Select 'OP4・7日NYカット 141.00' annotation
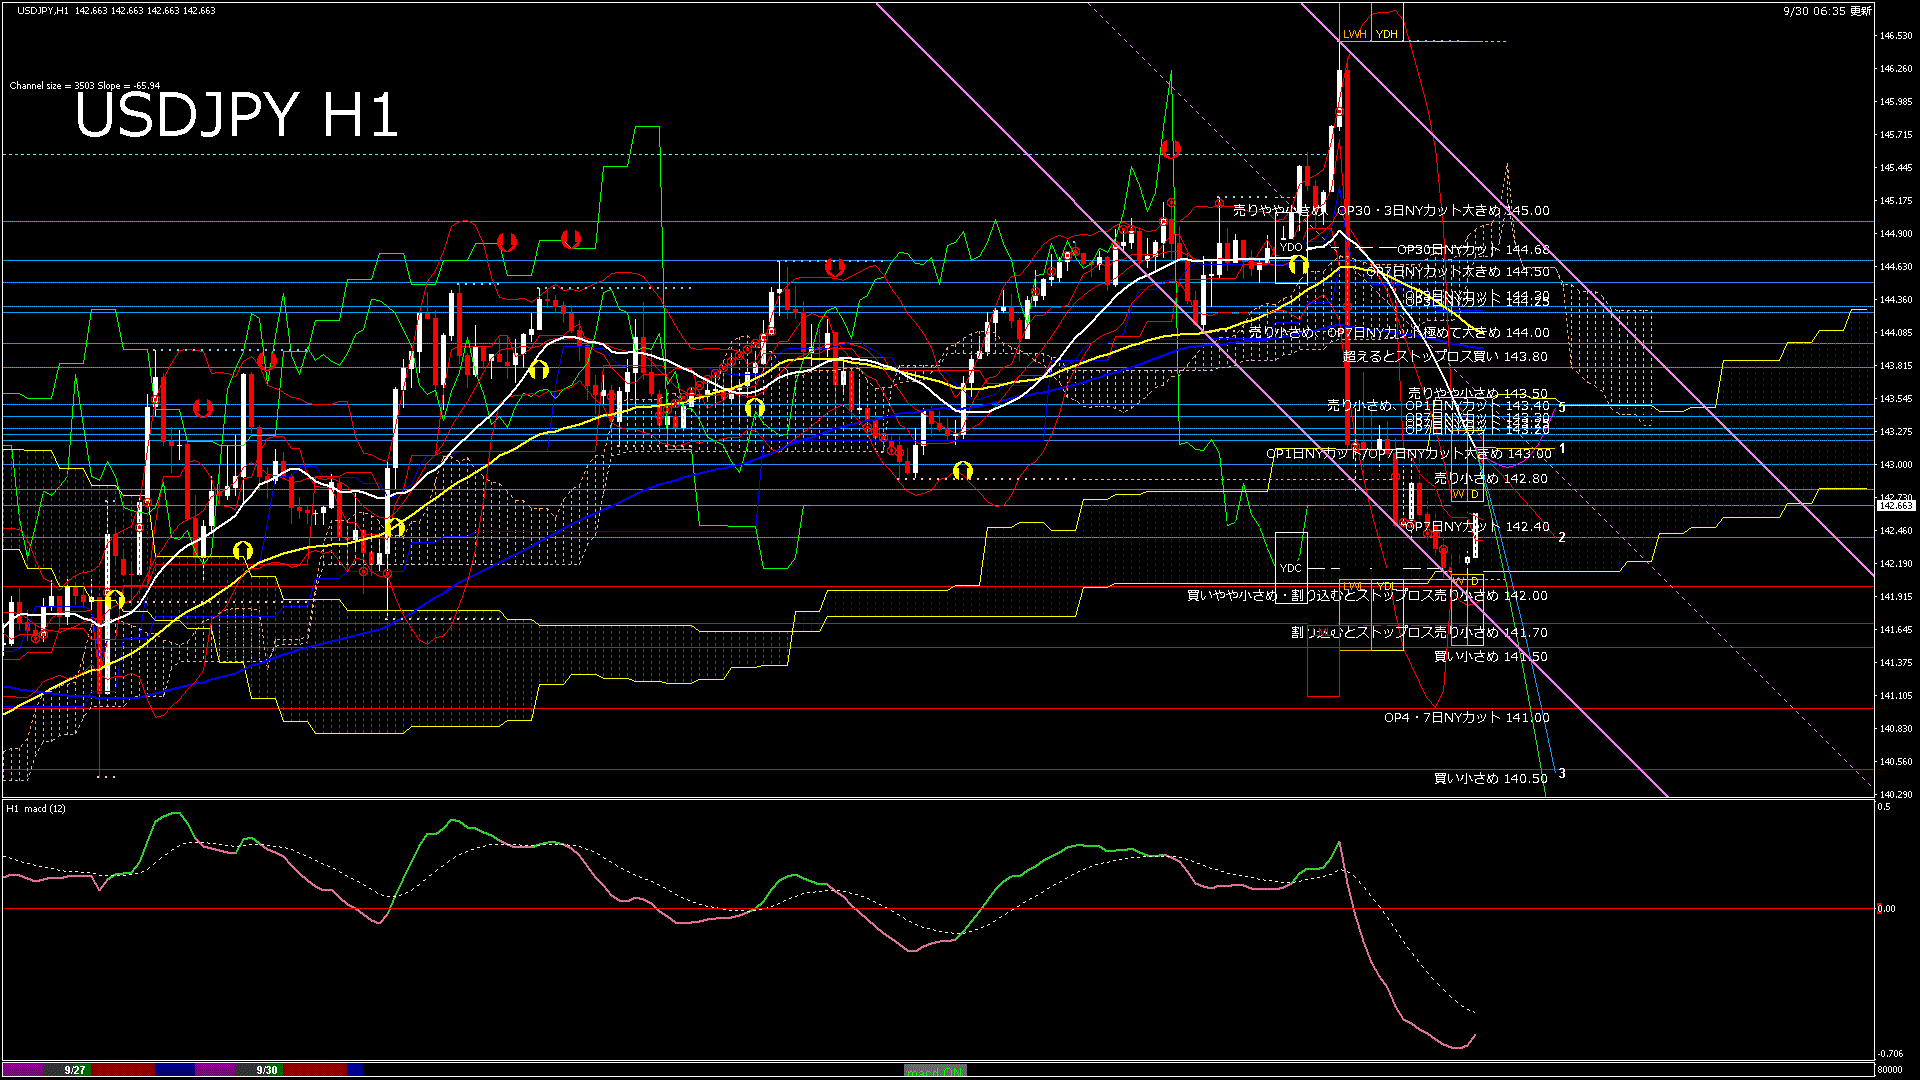This screenshot has width=1920, height=1080. click(1467, 718)
